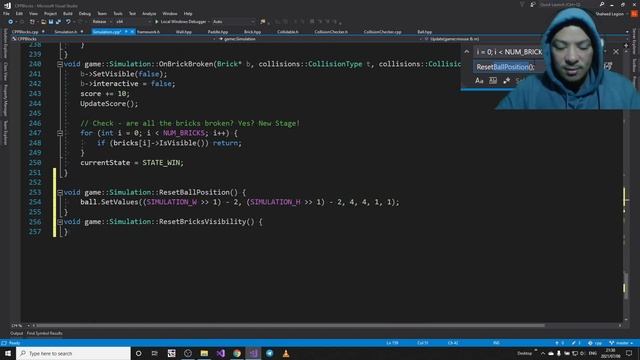Viewport: 640px width, 360px height.
Task: Open the Analyze menu
Action: point(149,13)
